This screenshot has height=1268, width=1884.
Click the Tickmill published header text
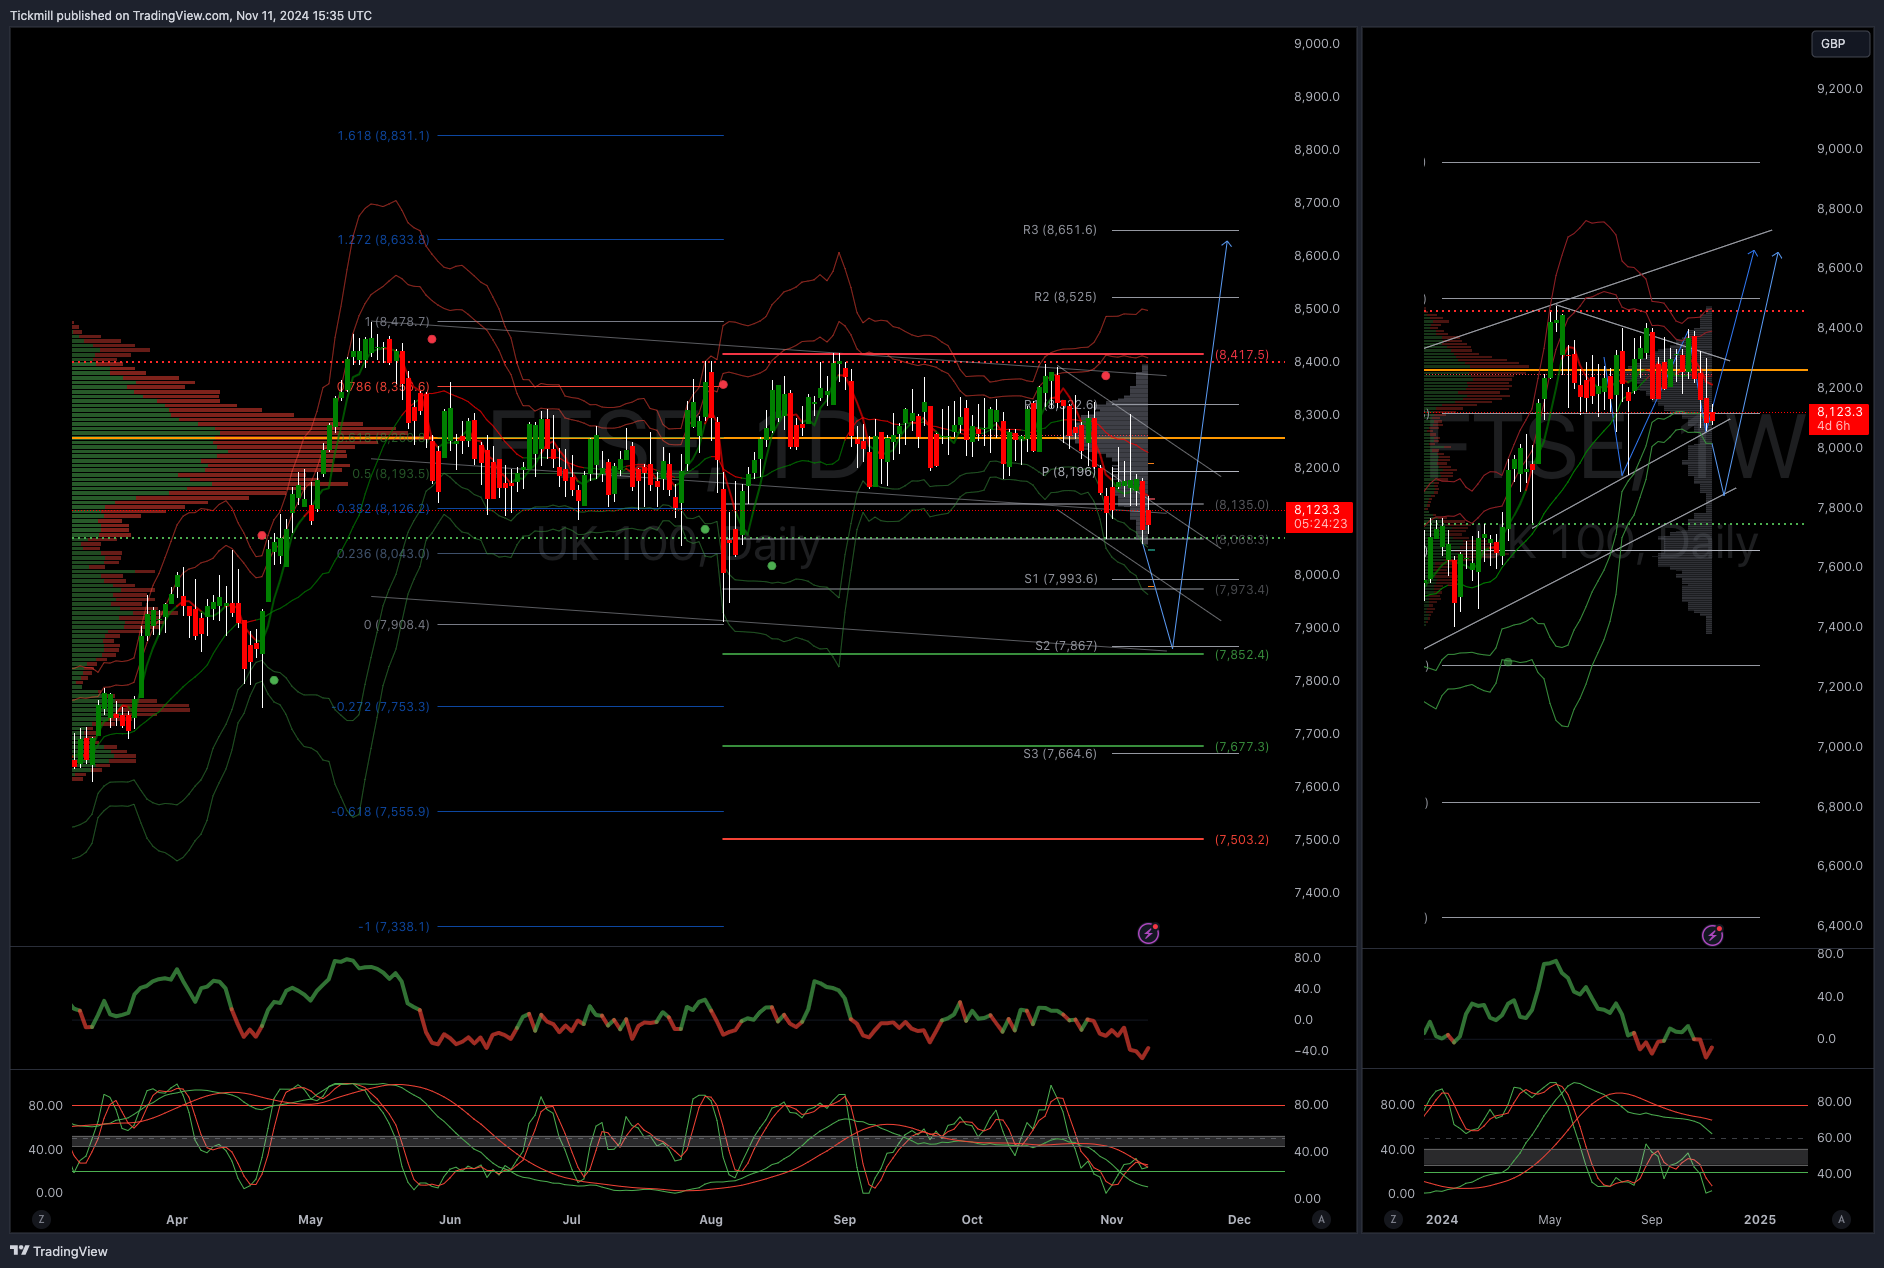191,15
